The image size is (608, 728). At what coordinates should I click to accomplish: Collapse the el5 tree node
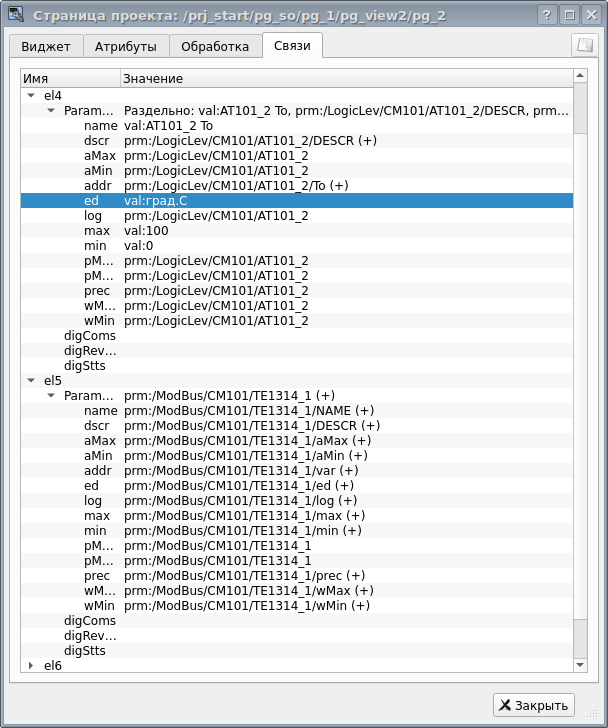click(31, 381)
